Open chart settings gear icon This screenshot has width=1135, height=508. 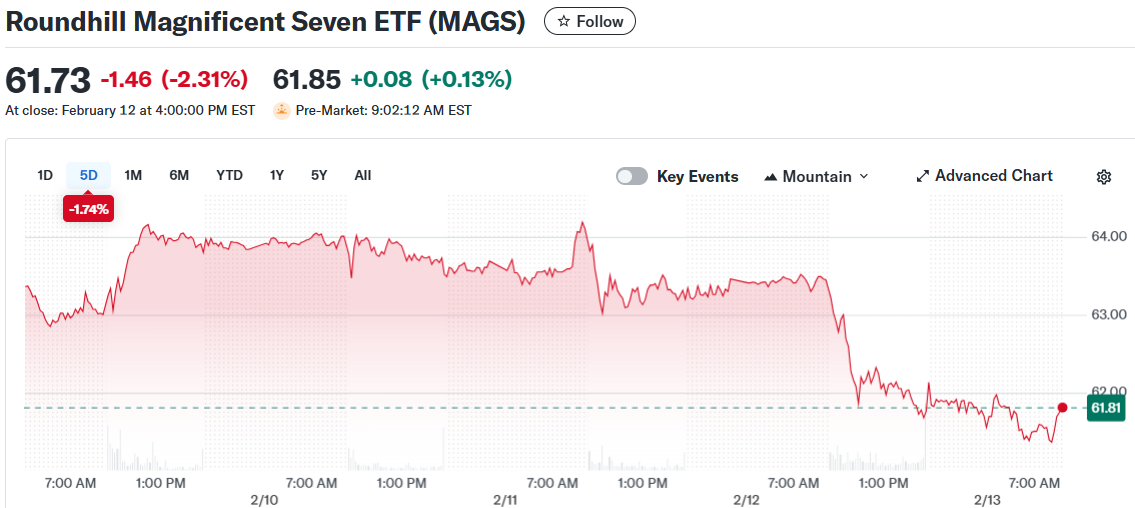(1104, 177)
